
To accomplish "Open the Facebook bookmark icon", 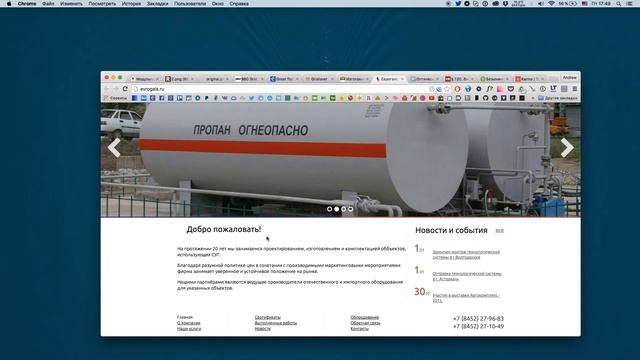I will pyautogui.click(x=161, y=98).
